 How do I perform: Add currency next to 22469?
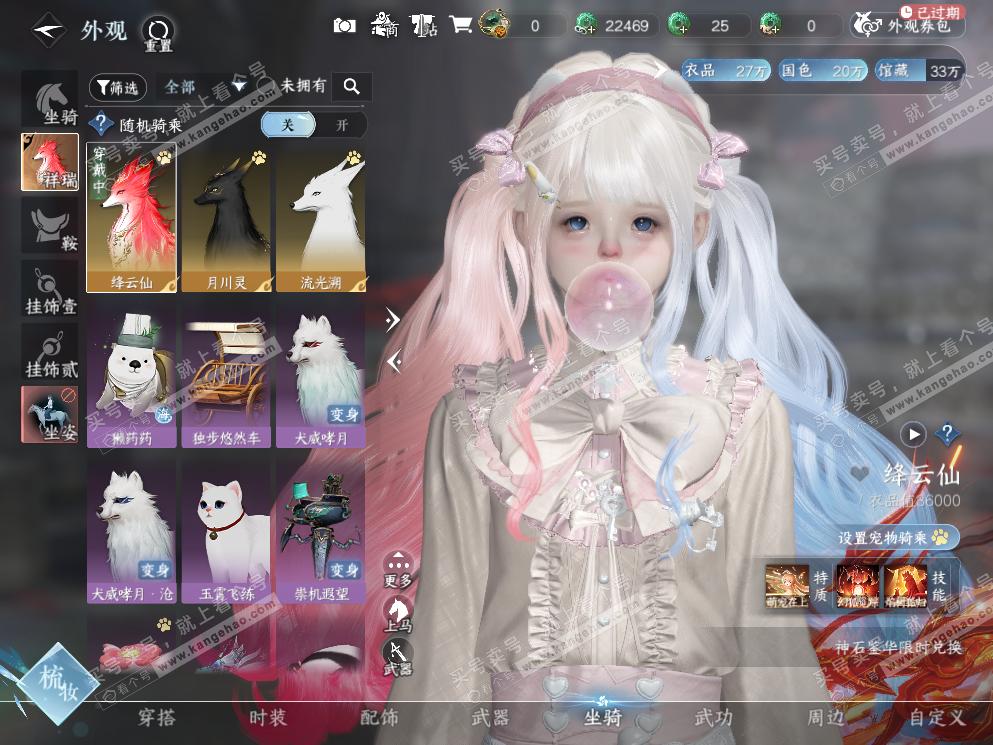[x=586, y=25]
